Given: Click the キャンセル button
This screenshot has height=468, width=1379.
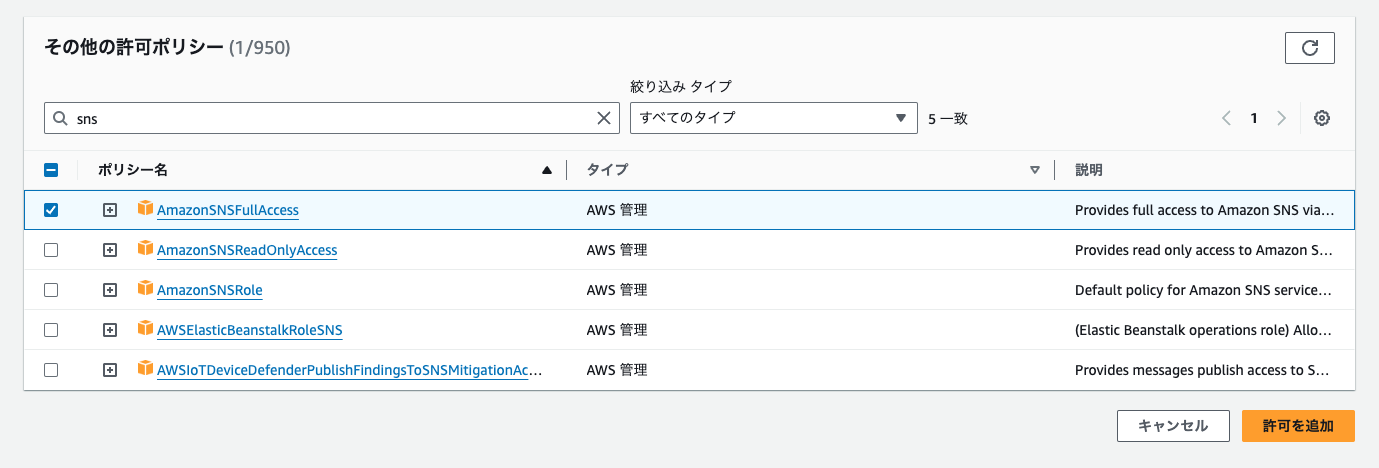Looking at the screenshot, I should (1173, 425).
